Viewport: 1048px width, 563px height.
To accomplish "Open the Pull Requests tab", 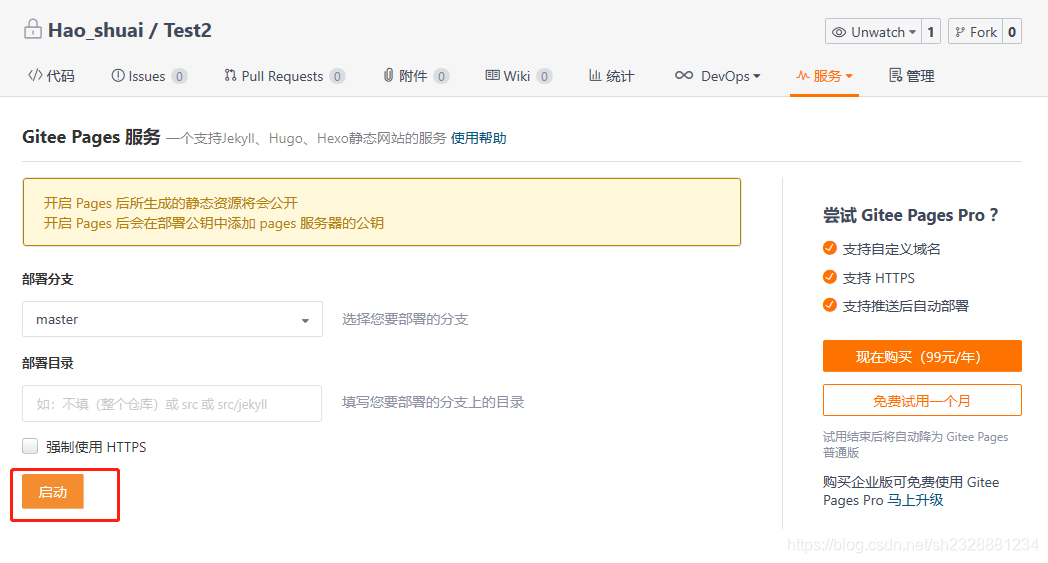I will [x=285, y=76].
